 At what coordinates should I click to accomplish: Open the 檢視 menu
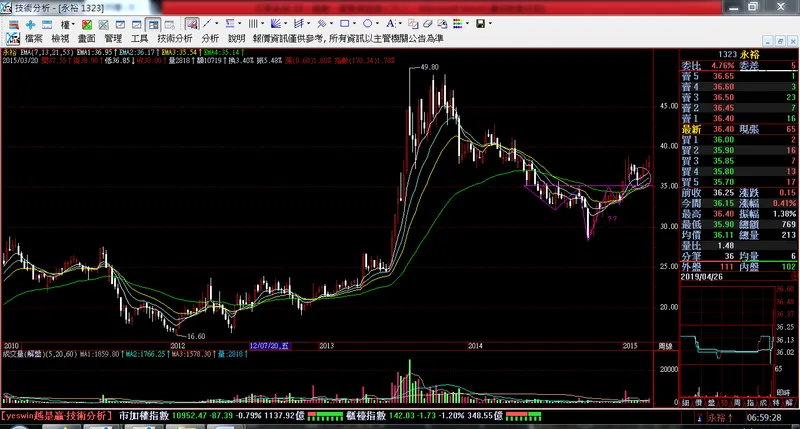click(x=60, y=39)
